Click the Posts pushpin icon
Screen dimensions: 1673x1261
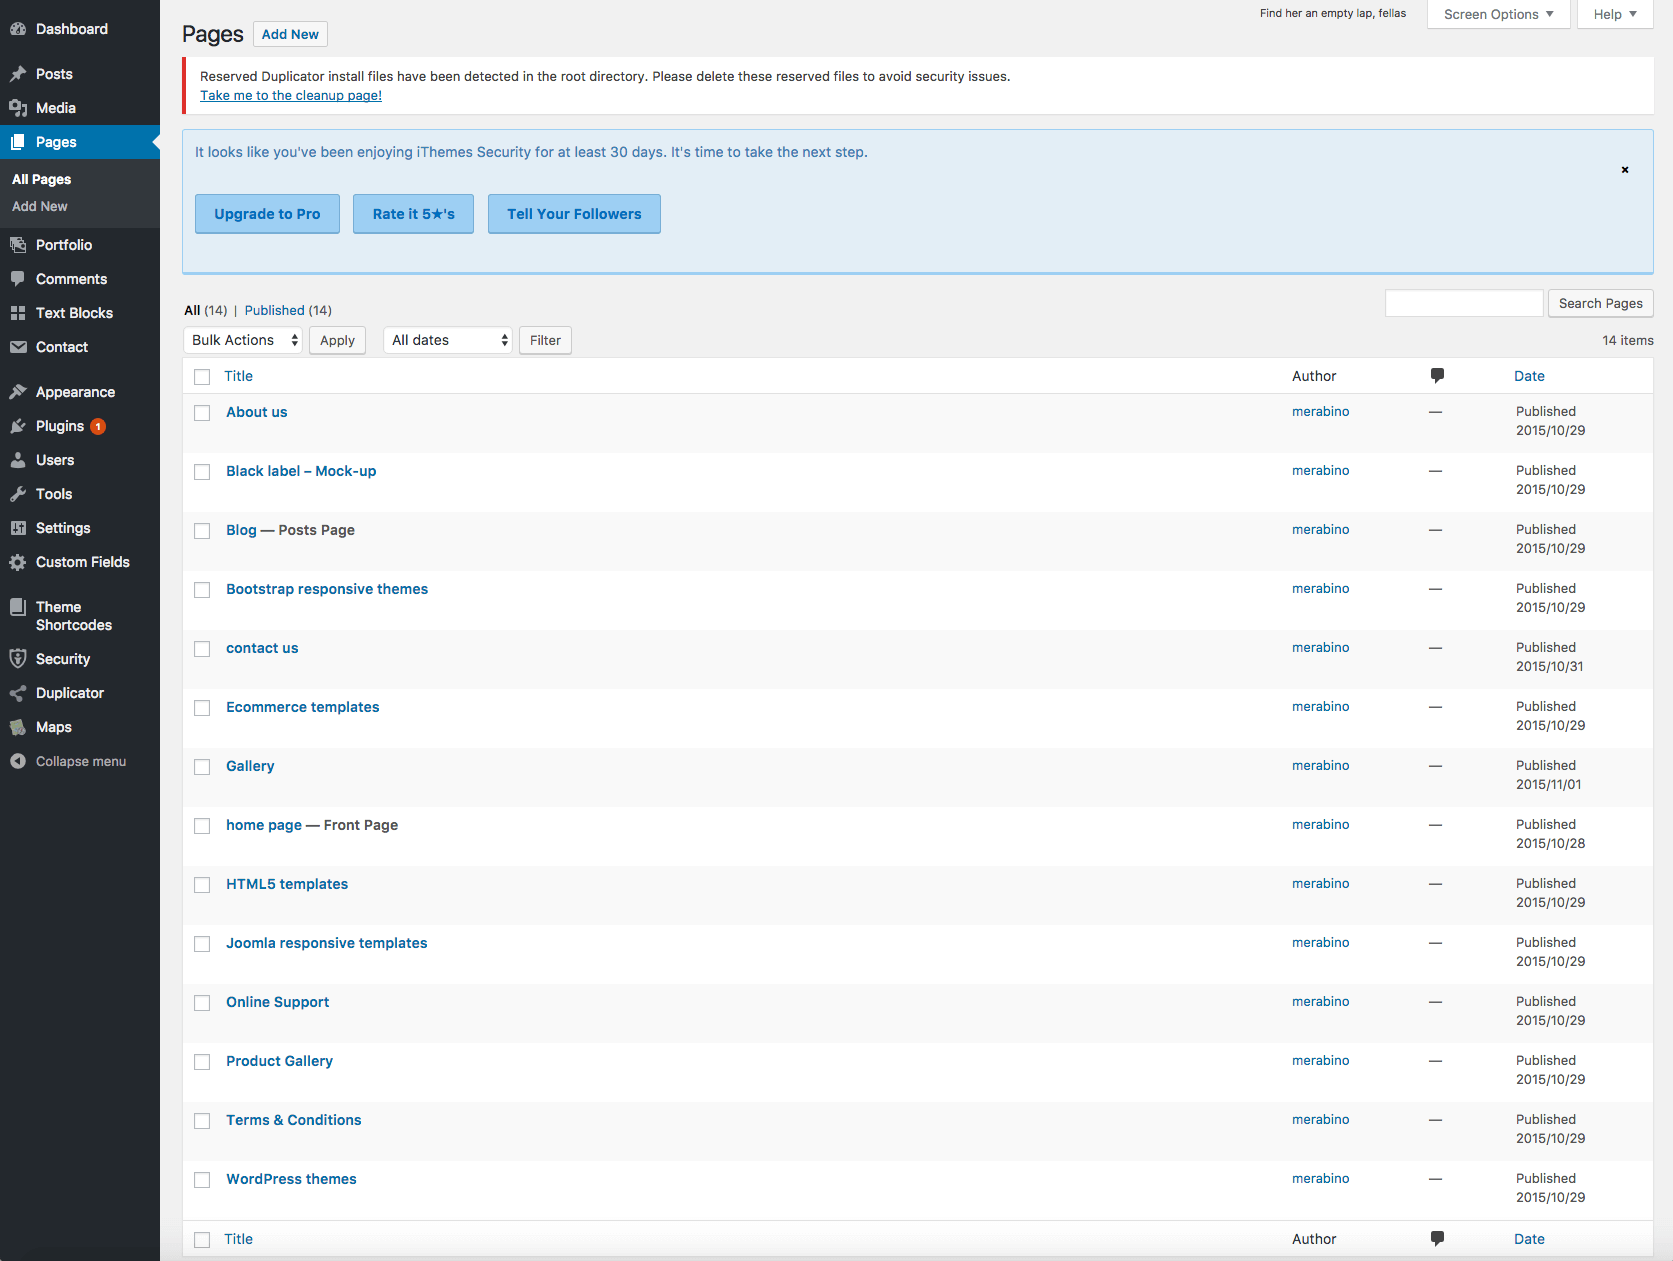[x=18, y=74]
